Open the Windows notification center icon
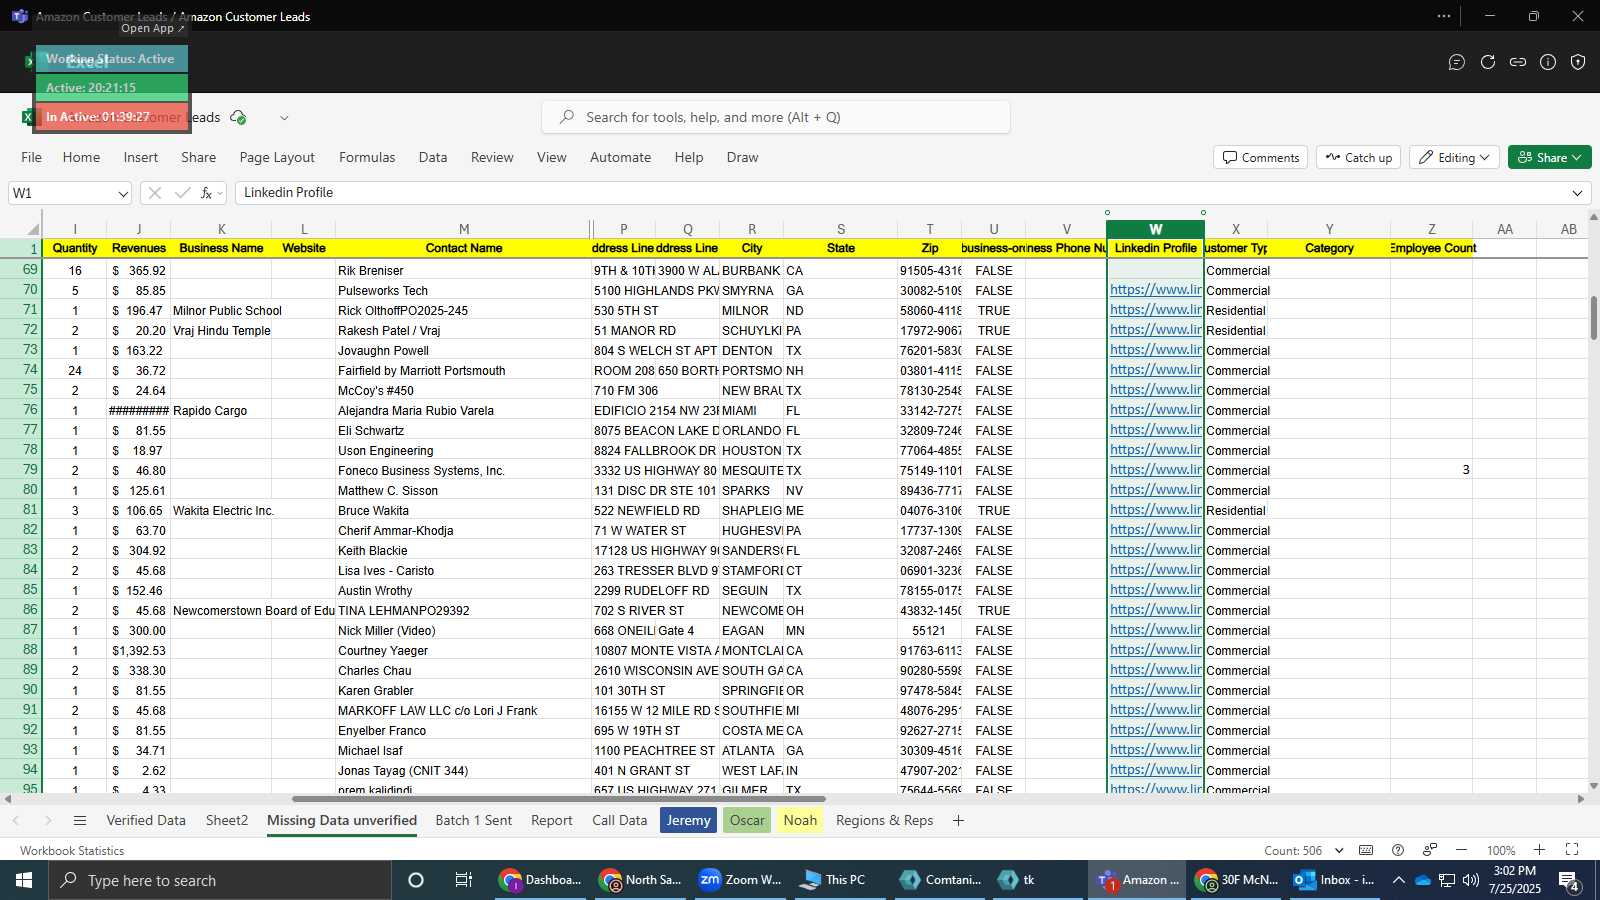The height and width of the screenshot is (900, 1600). (x=1569, y=881)
